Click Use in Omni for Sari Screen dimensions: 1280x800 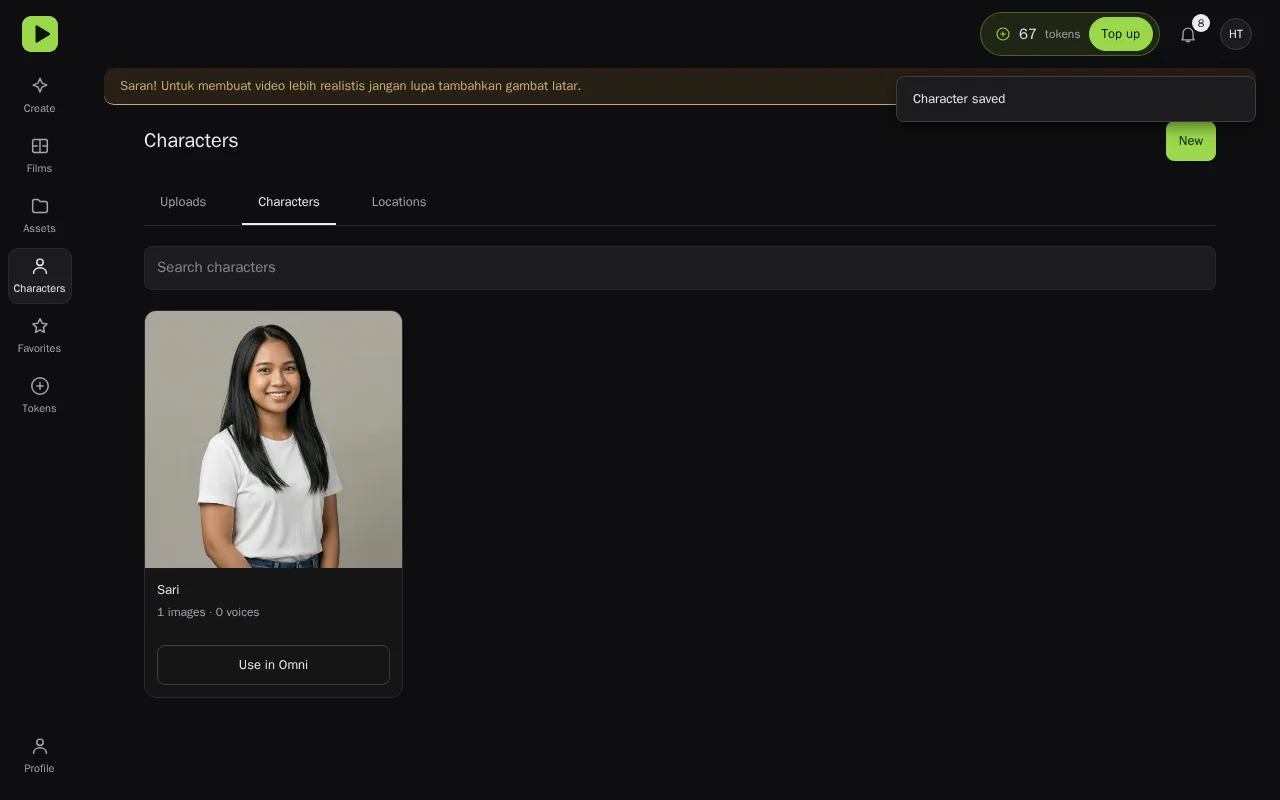point(273,665)
